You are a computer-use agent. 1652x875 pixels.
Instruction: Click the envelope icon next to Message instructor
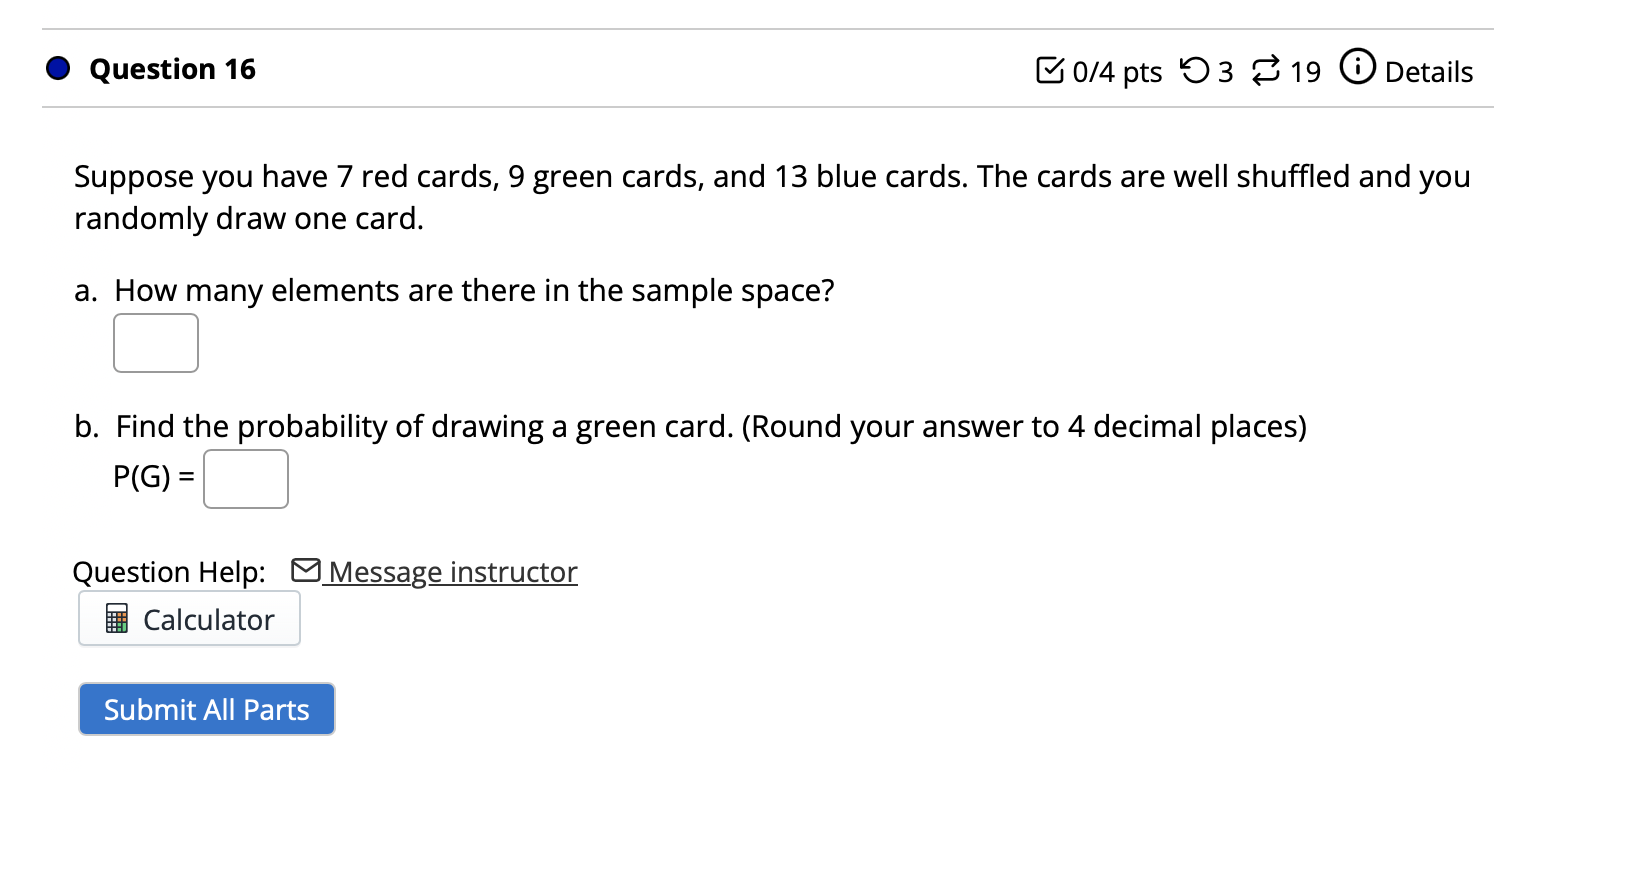tap(305, 570)
